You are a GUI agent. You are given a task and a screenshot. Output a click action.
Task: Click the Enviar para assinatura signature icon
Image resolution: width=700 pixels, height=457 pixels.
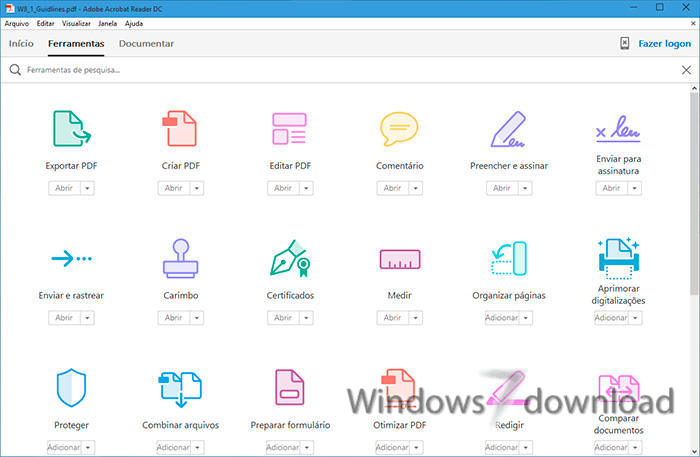click(x=618, y=129)
